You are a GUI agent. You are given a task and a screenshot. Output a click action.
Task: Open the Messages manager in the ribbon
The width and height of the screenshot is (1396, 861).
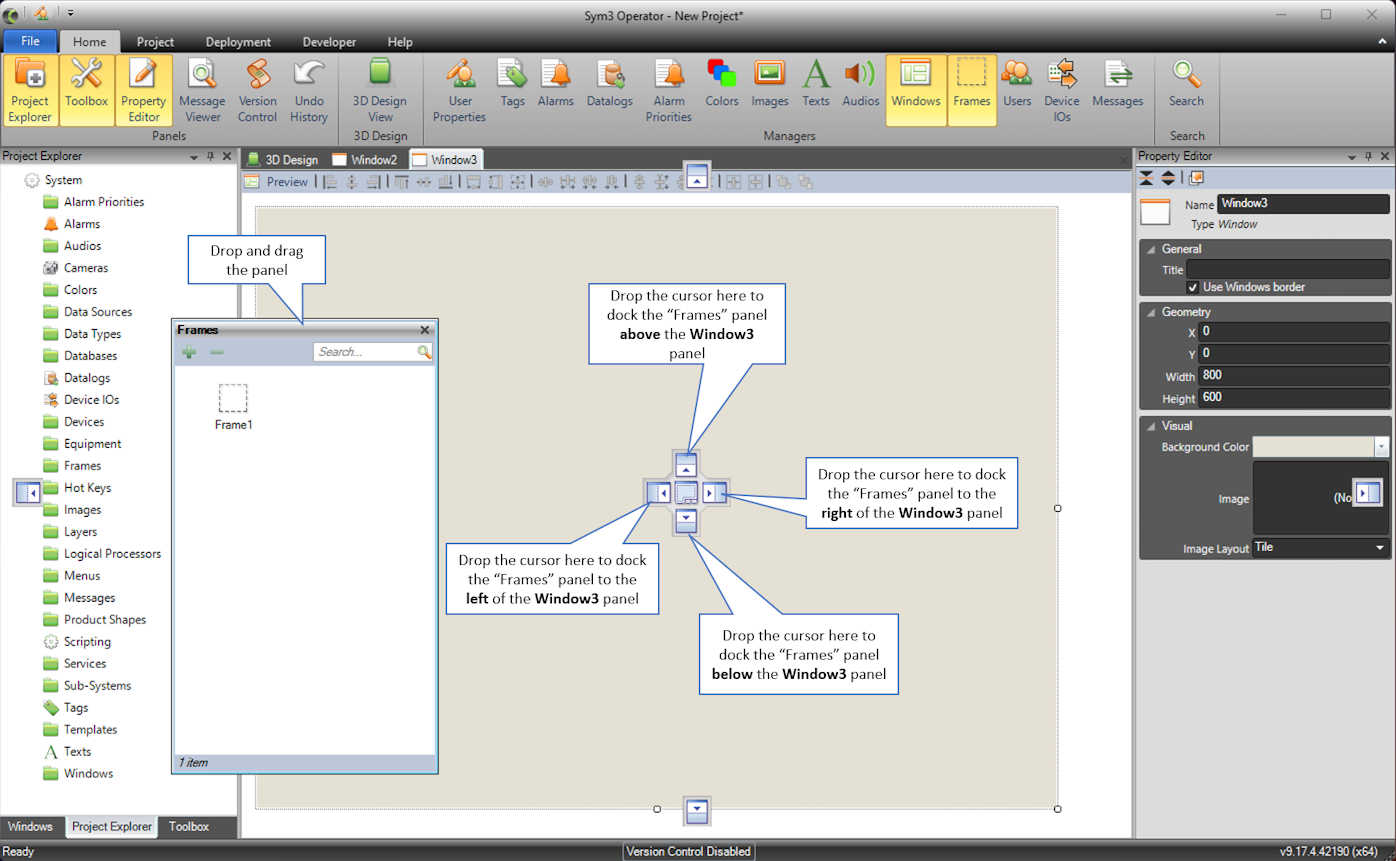point(1117,84)
